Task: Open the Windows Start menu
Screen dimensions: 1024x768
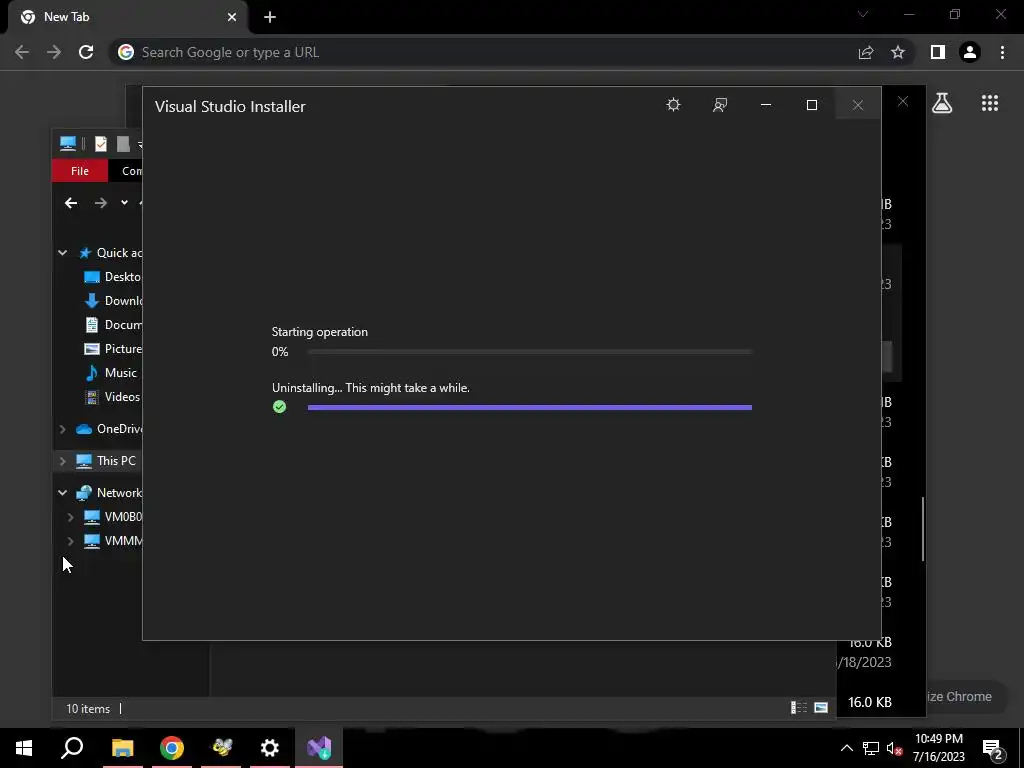Action: [24, 748]
